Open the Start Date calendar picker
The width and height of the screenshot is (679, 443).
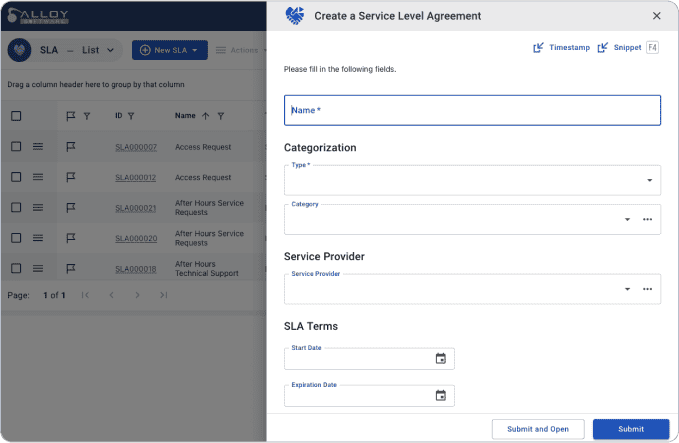pos(440,359)
